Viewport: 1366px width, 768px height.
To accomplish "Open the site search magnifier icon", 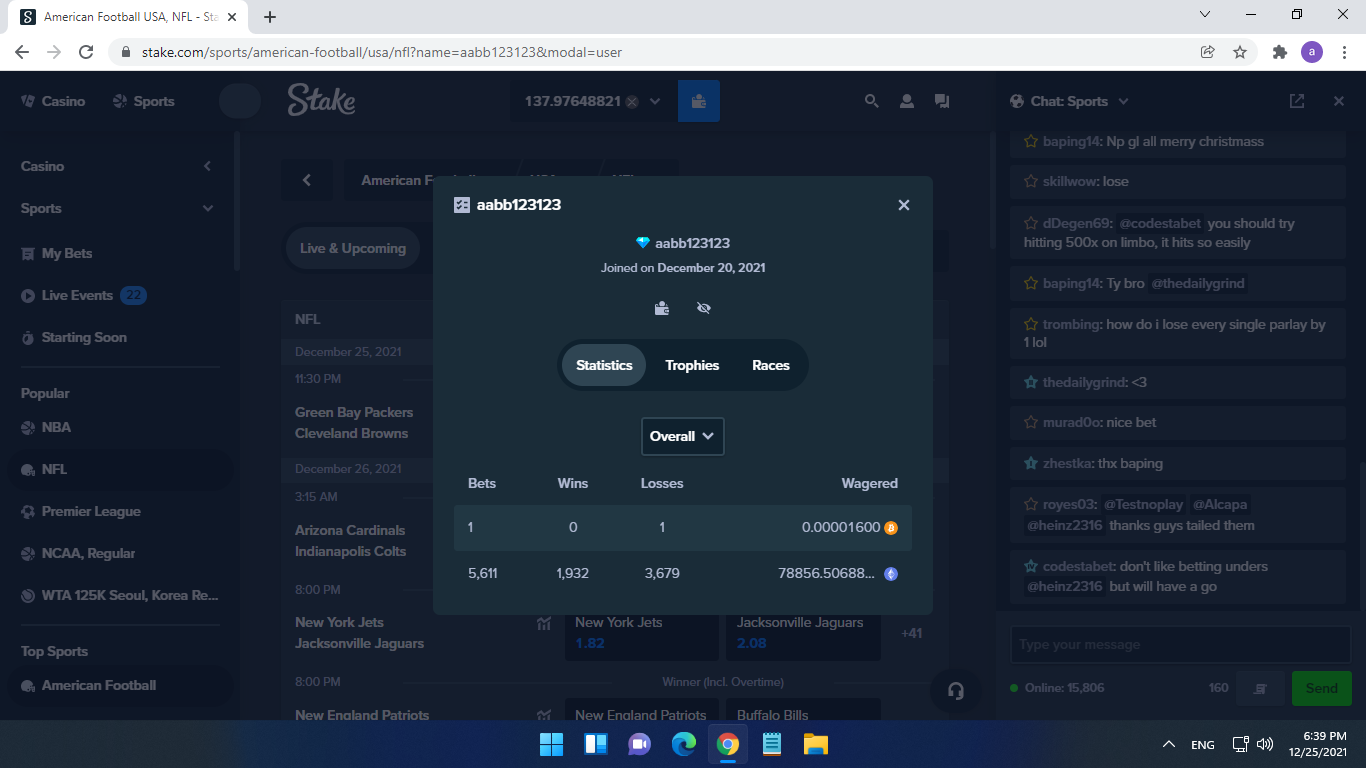I will click(x=872, y=101).
